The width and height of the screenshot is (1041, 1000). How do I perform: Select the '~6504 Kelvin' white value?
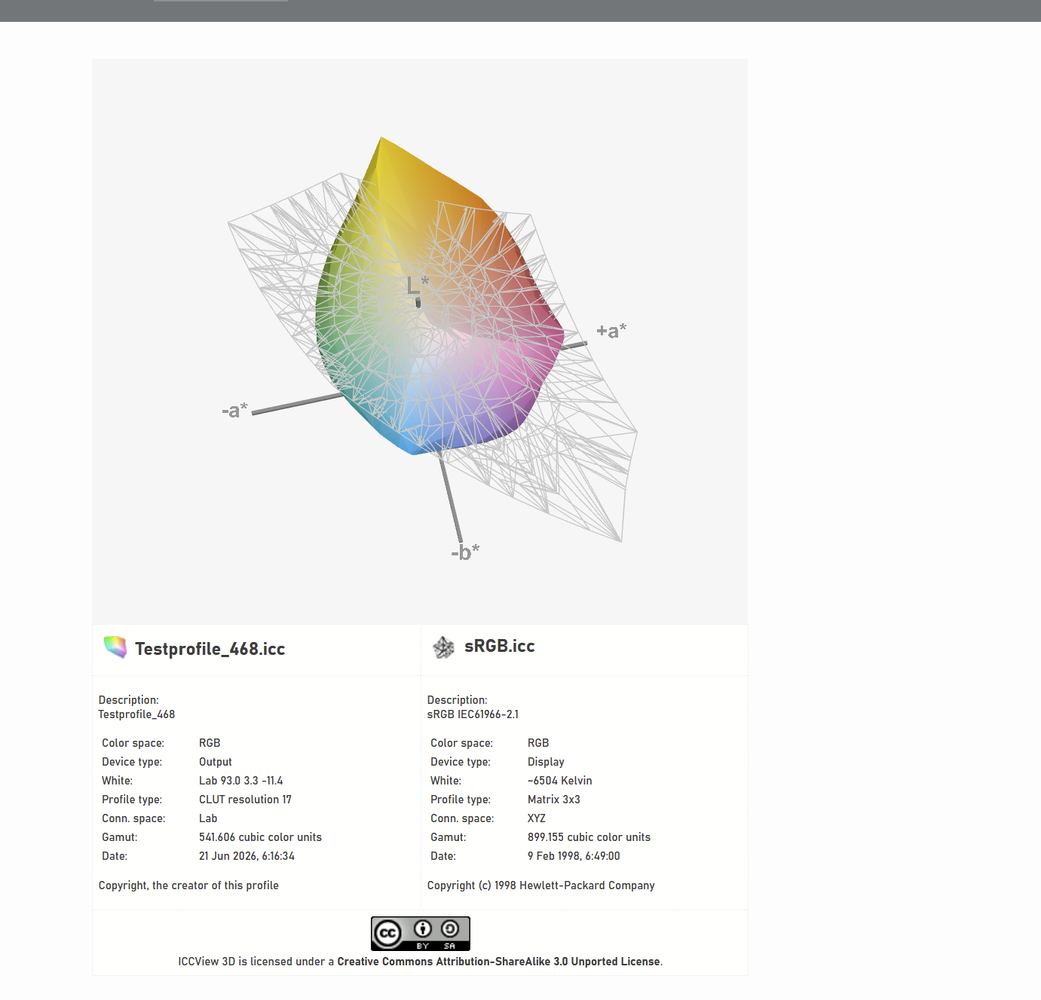[560, 781]
